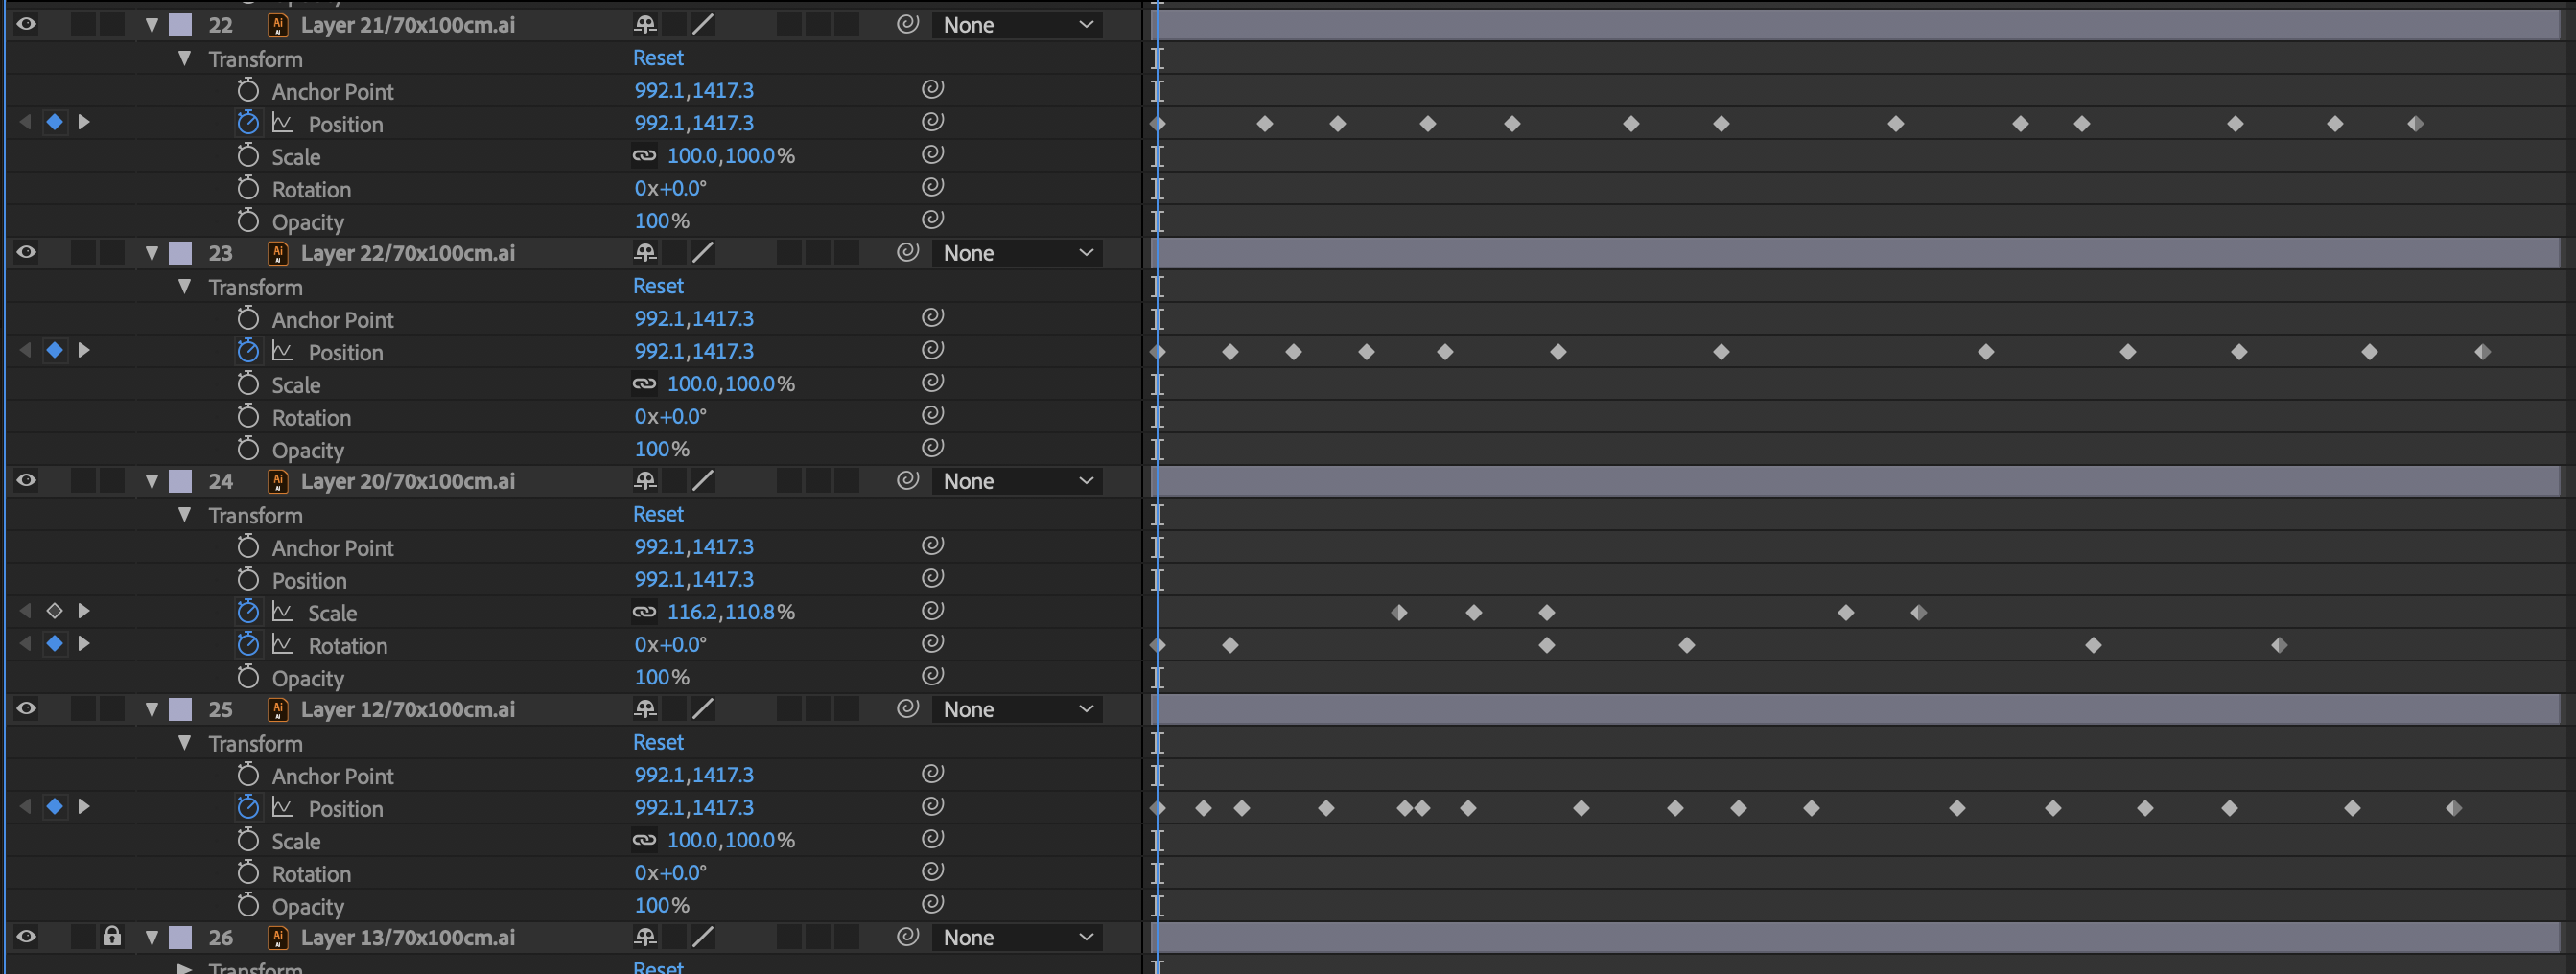Viewport: 2576px width, 974px height.
Task: Select layer name Layer 12/70x100cm.ai
Action: click(408, 709)
